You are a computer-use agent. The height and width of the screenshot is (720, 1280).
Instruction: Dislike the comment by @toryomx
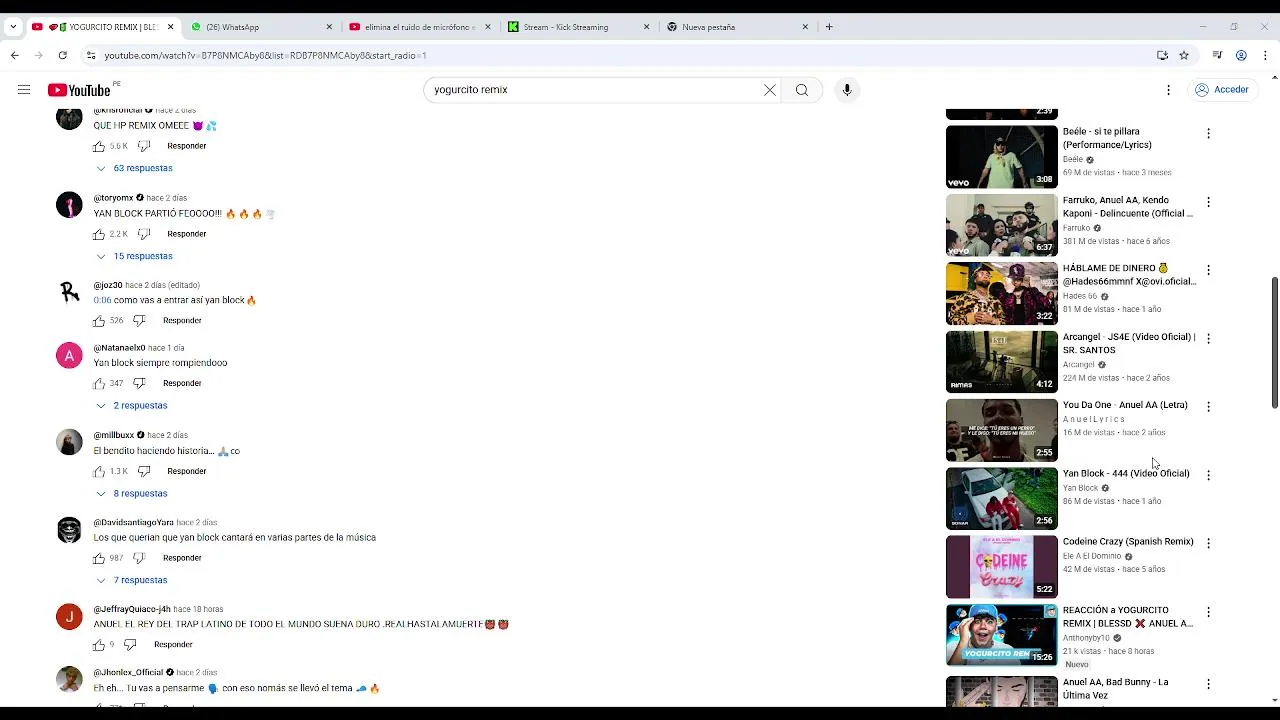(x=144, y=234)
